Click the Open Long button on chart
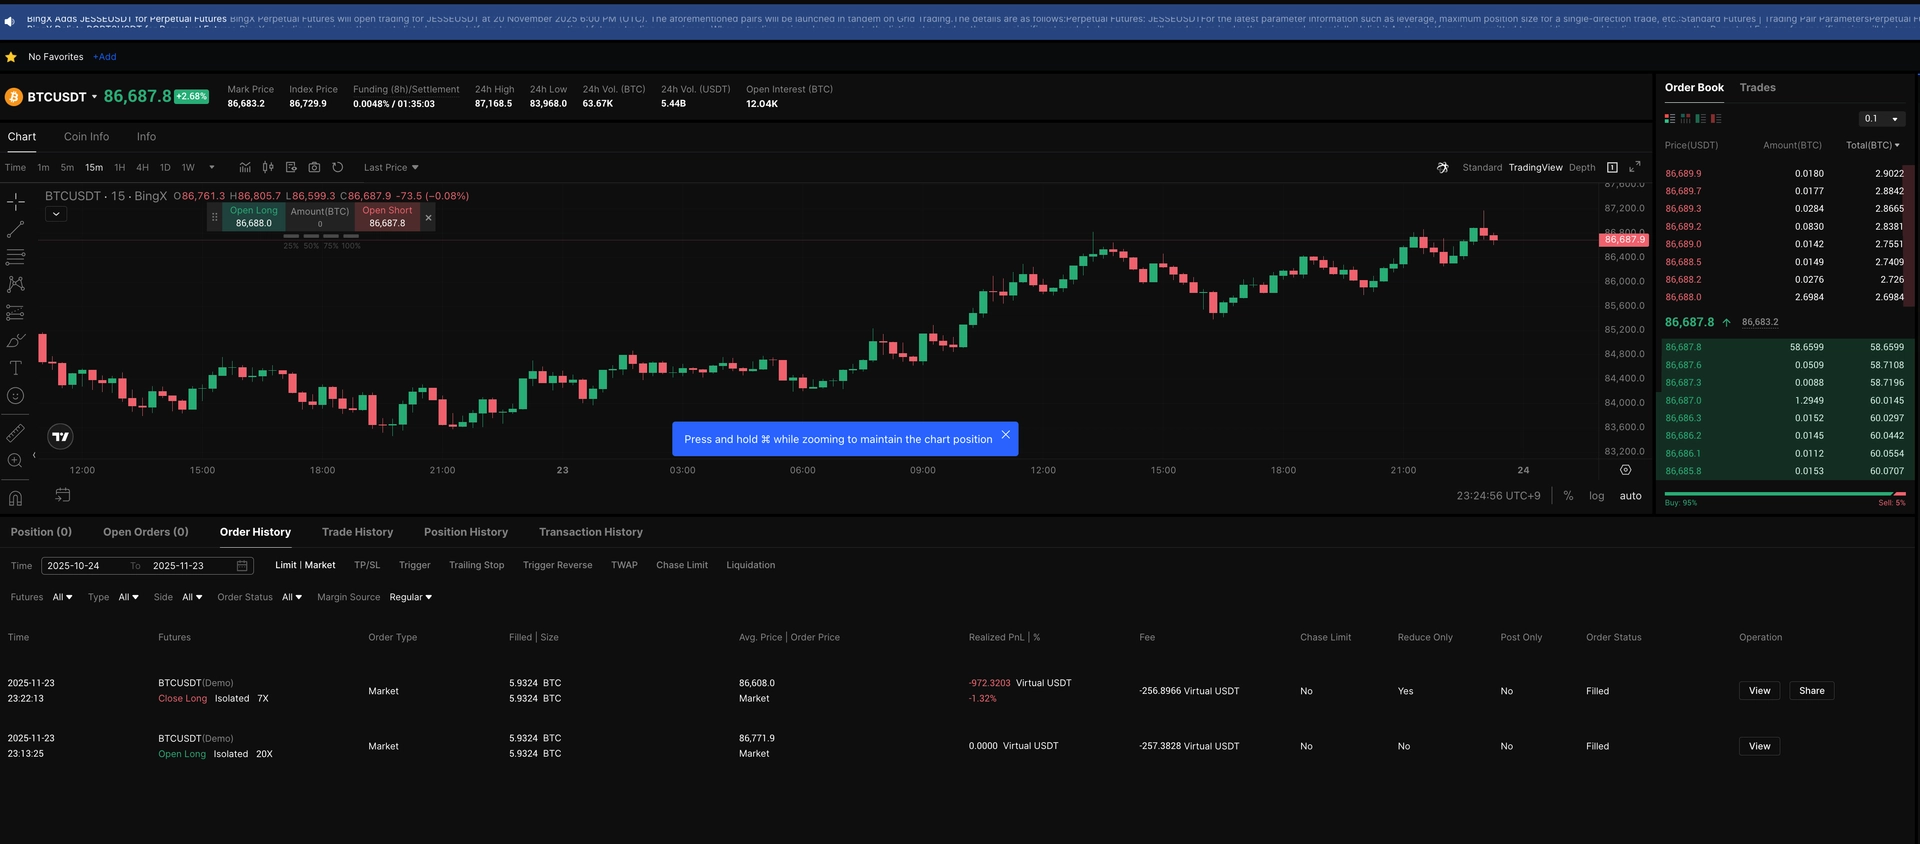 (x=254, y=217)
